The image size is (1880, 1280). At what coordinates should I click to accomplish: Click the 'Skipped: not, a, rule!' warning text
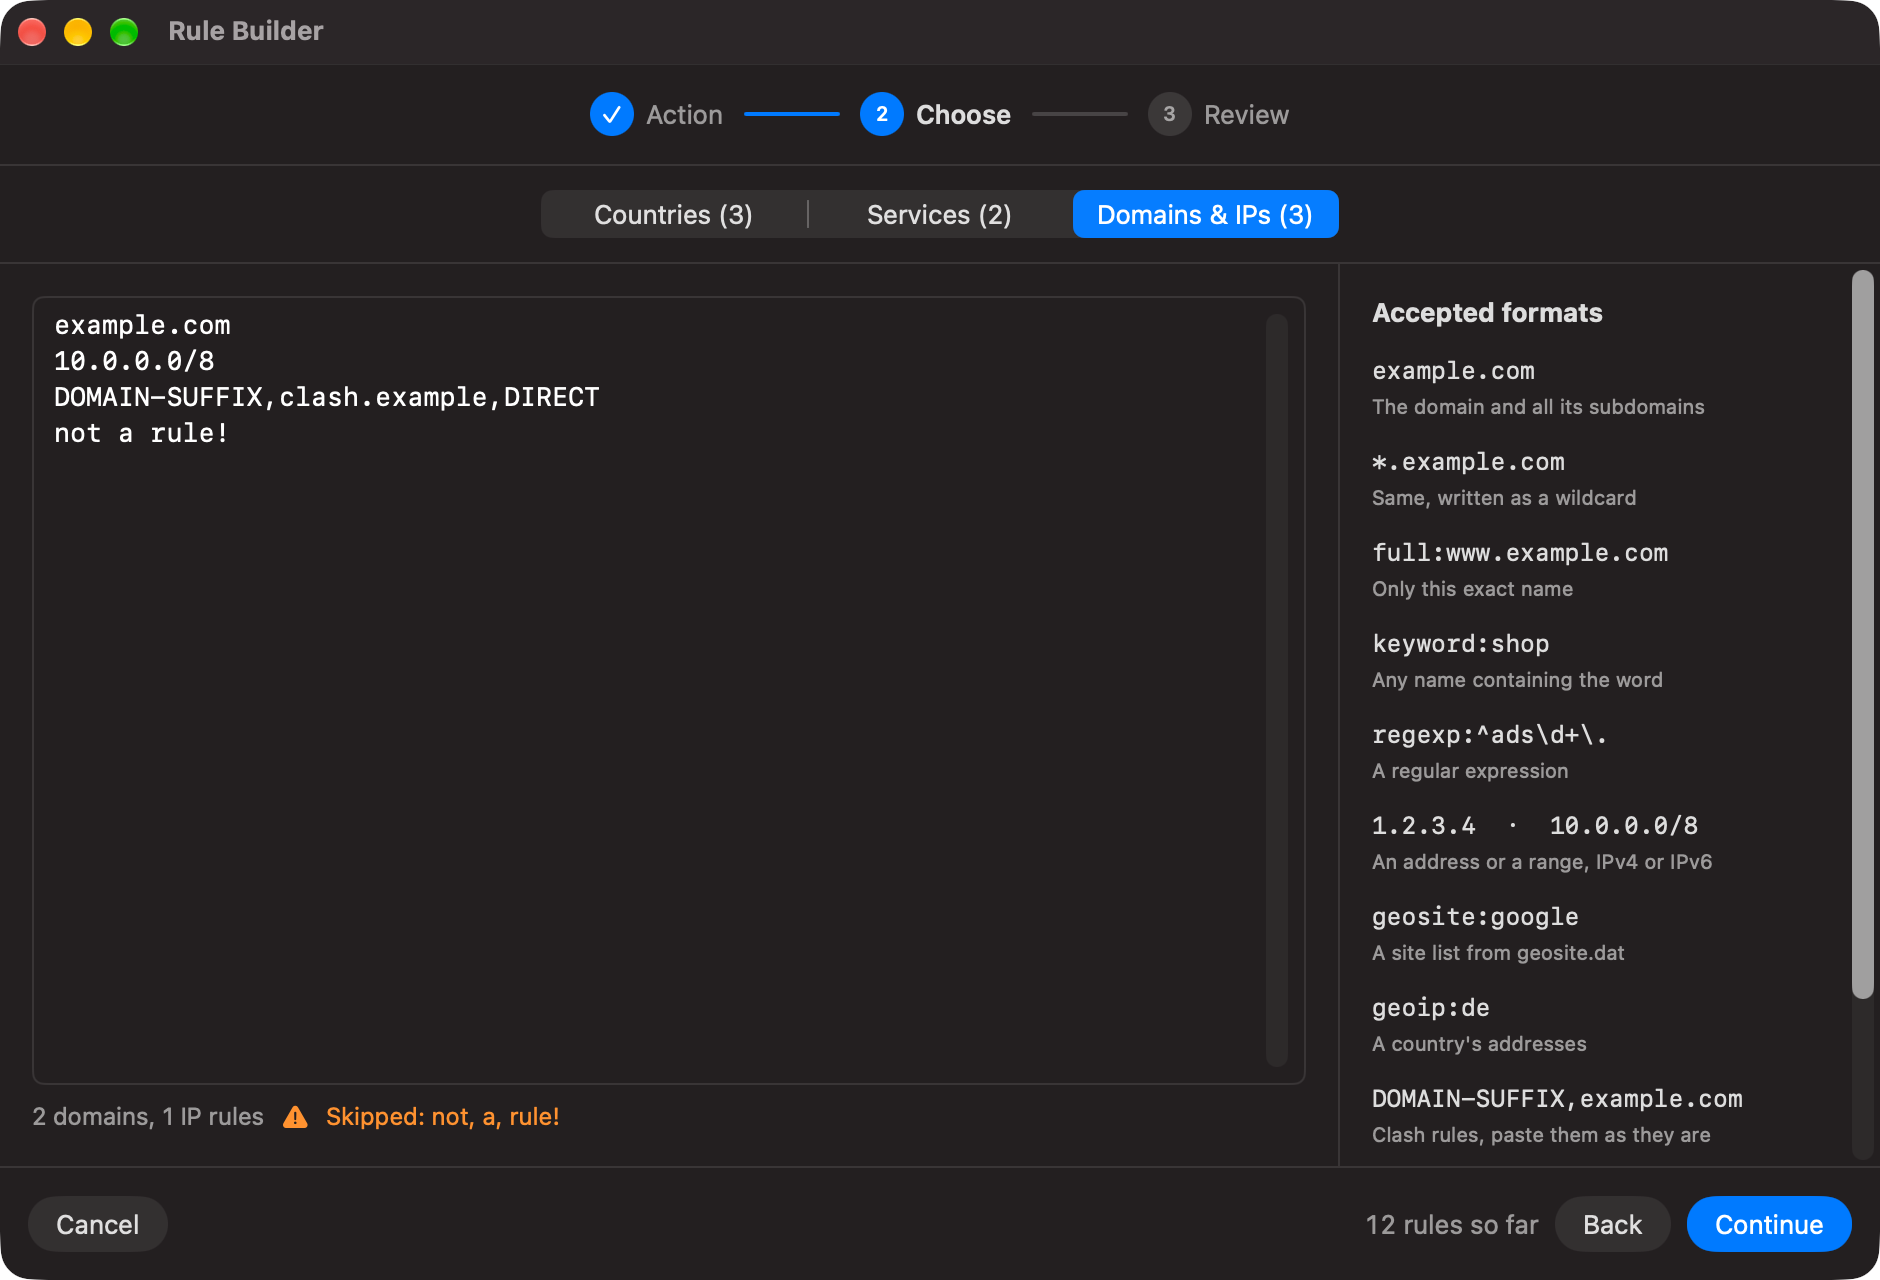[x=442, y=1117]
